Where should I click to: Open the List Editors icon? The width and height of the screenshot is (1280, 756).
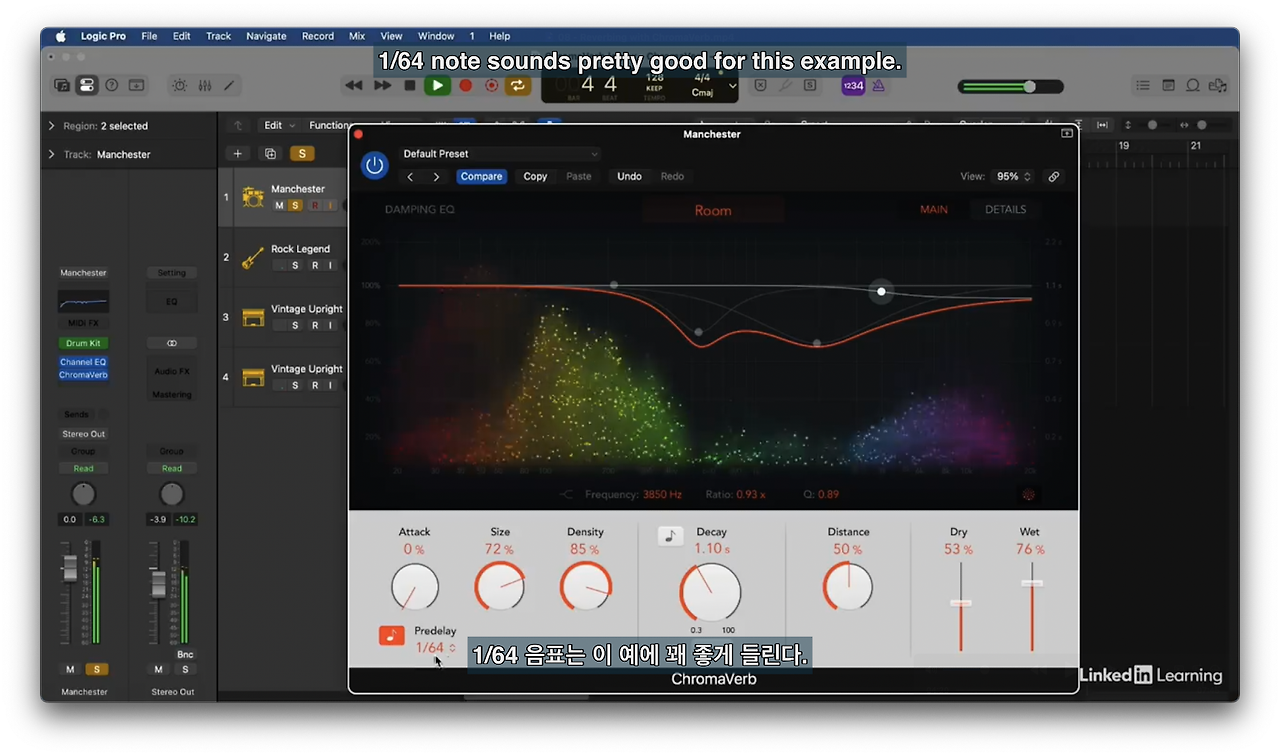pos(1143,86)
